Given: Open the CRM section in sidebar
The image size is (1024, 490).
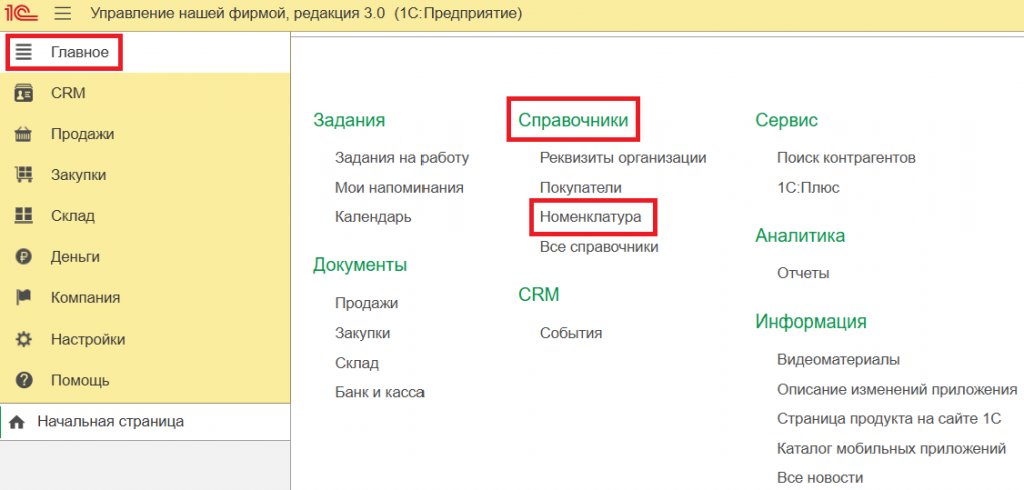Looking at the screenshot, I should coord(145,93).
